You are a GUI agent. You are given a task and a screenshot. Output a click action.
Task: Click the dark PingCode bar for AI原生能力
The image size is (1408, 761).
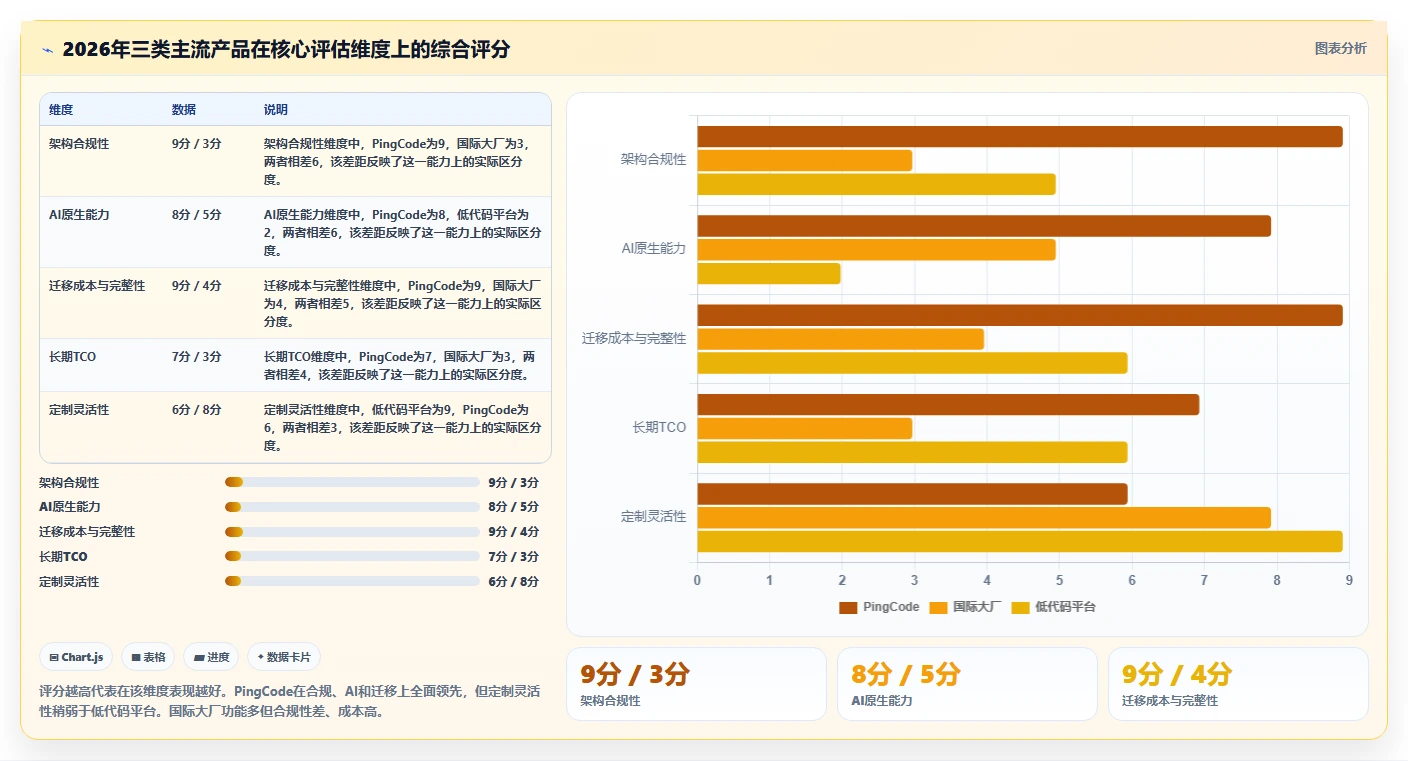click(983, 226)
